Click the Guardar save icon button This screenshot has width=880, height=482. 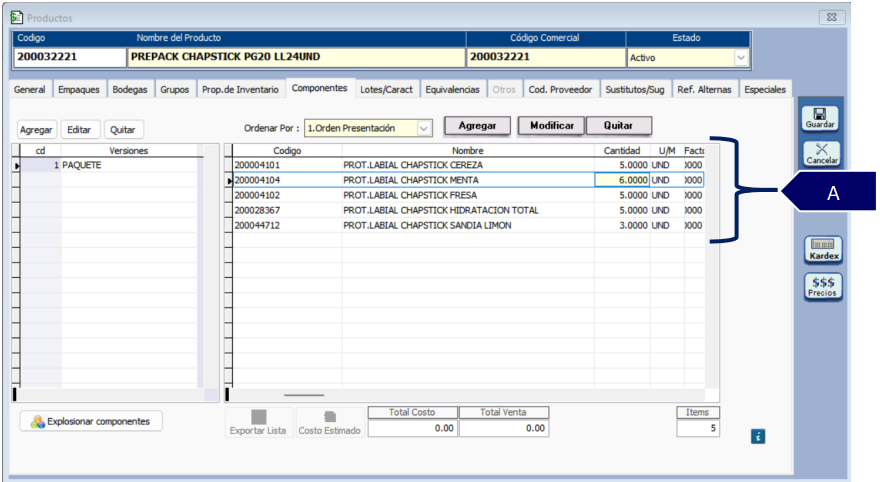820,118
